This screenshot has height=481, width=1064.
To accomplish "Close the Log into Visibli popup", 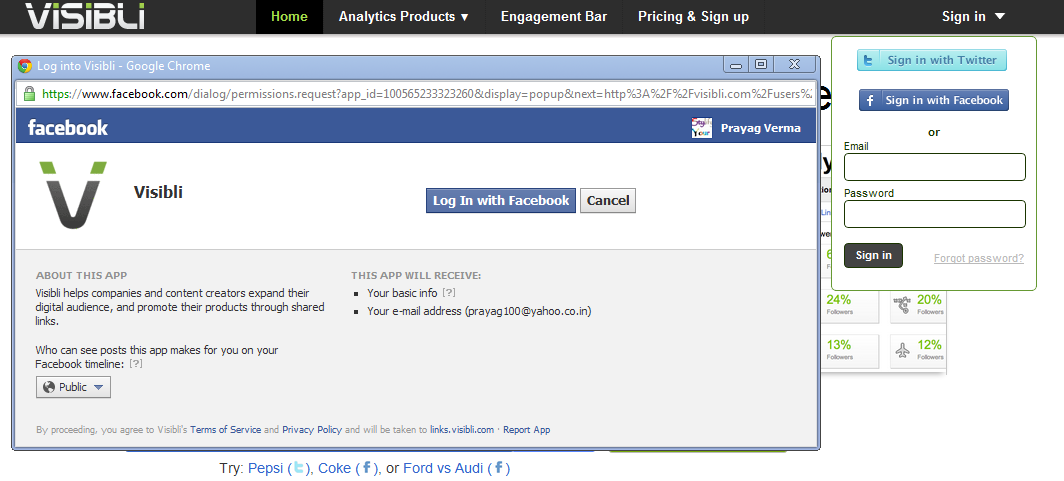I will click(794, 64).
